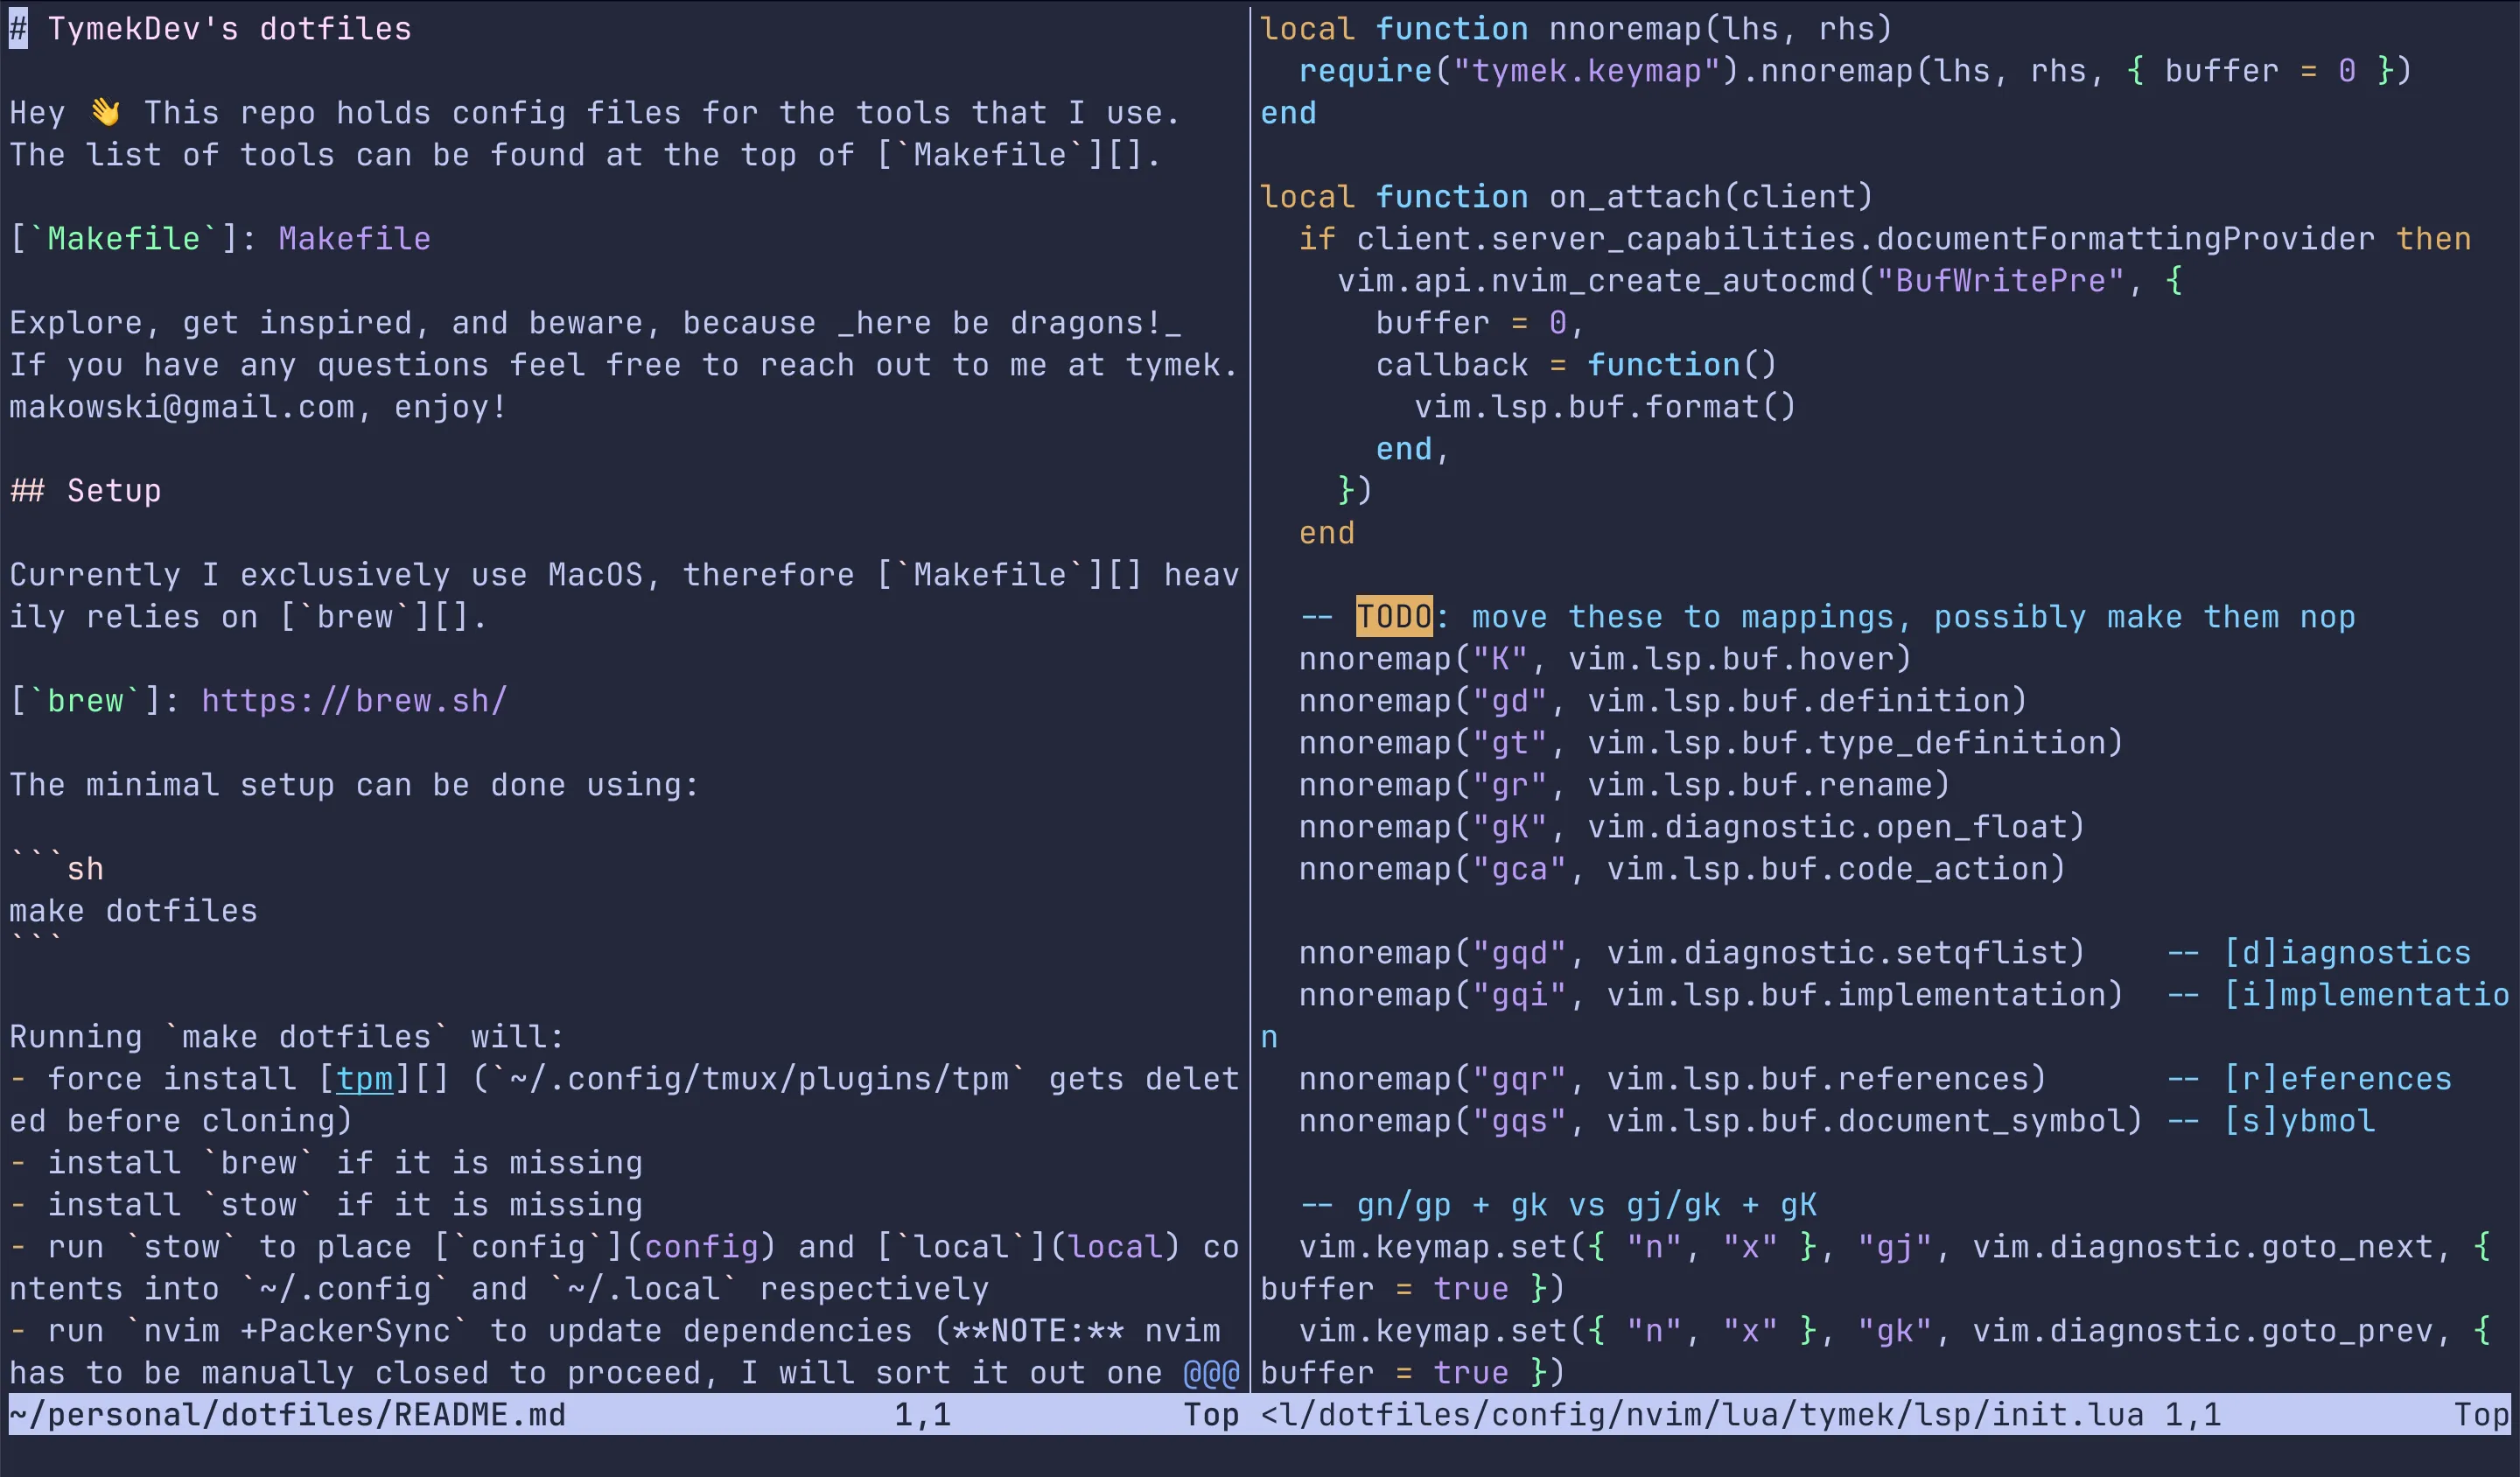Click the highlighted TODO keyword
2520x1477 pixels.
[x=1394, y=616]
